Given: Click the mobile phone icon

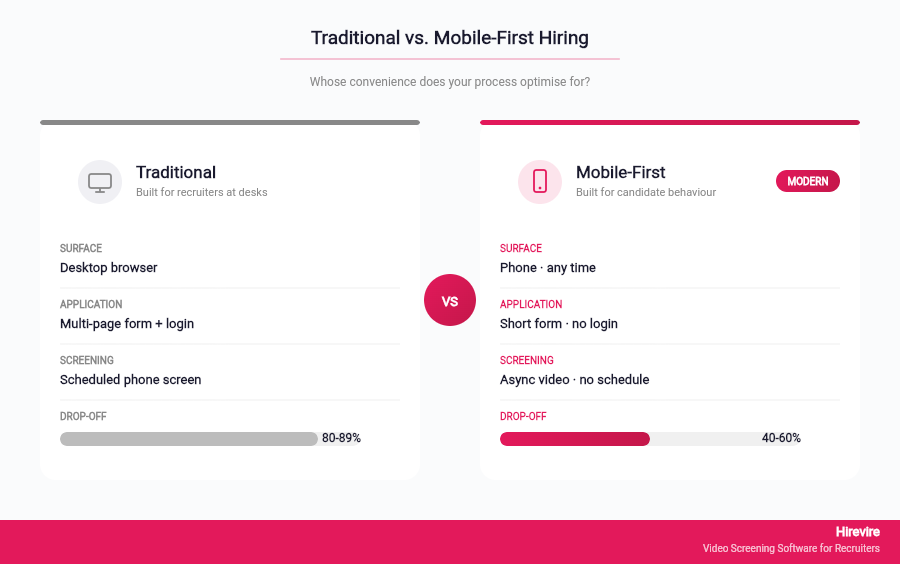Looking at the screenshot, I should (540, 182).
